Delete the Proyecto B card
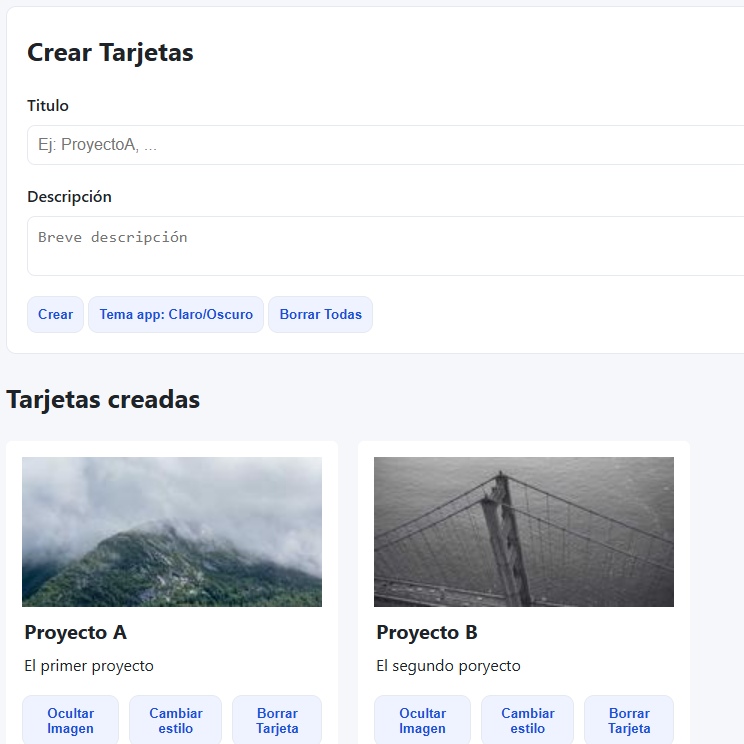 [629, 720]
